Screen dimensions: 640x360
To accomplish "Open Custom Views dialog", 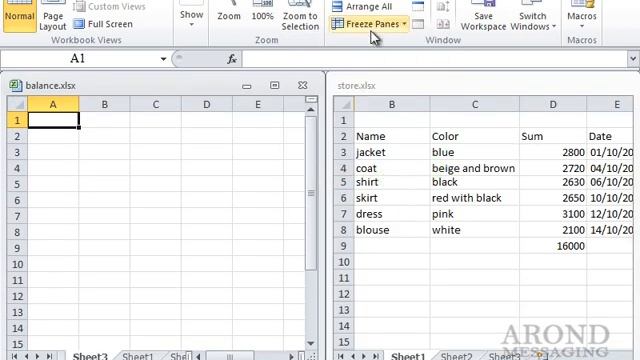I will [110, 7].
